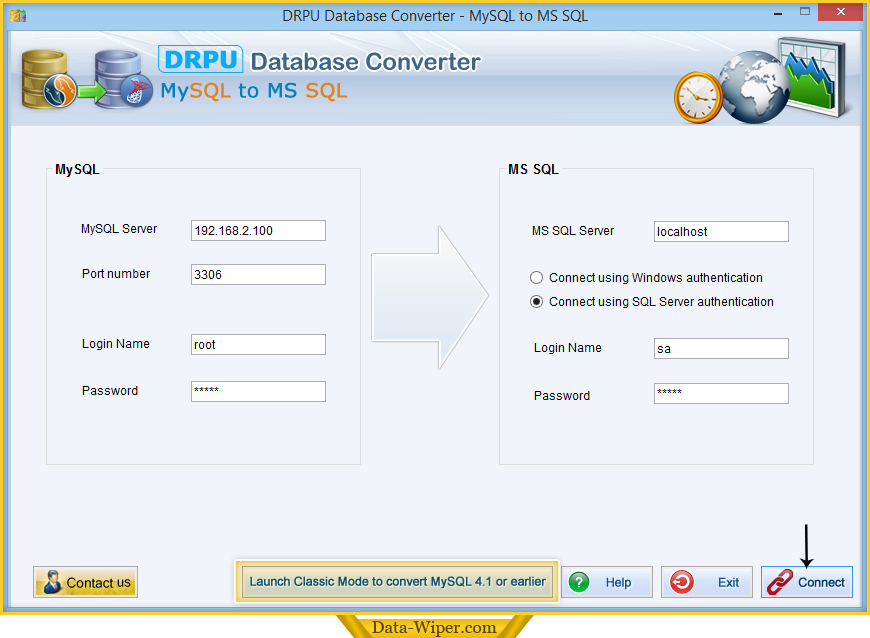The width and height of the screenshot is (870, 638).
Task: Focus the MySQL Server address field
Action: point(258,231)
